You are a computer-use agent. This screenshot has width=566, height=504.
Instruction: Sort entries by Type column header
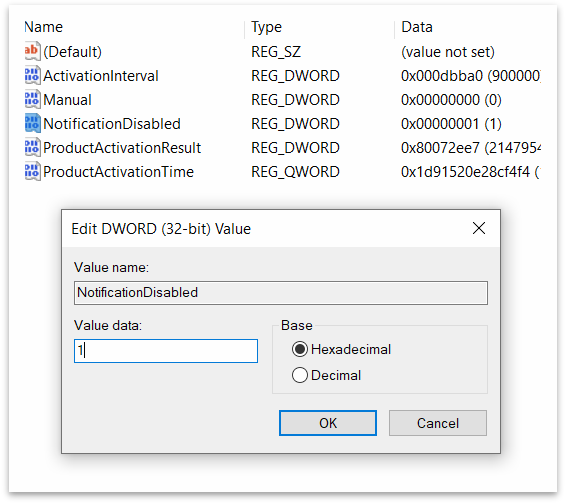pyautogui.click(x=266, y=27)
